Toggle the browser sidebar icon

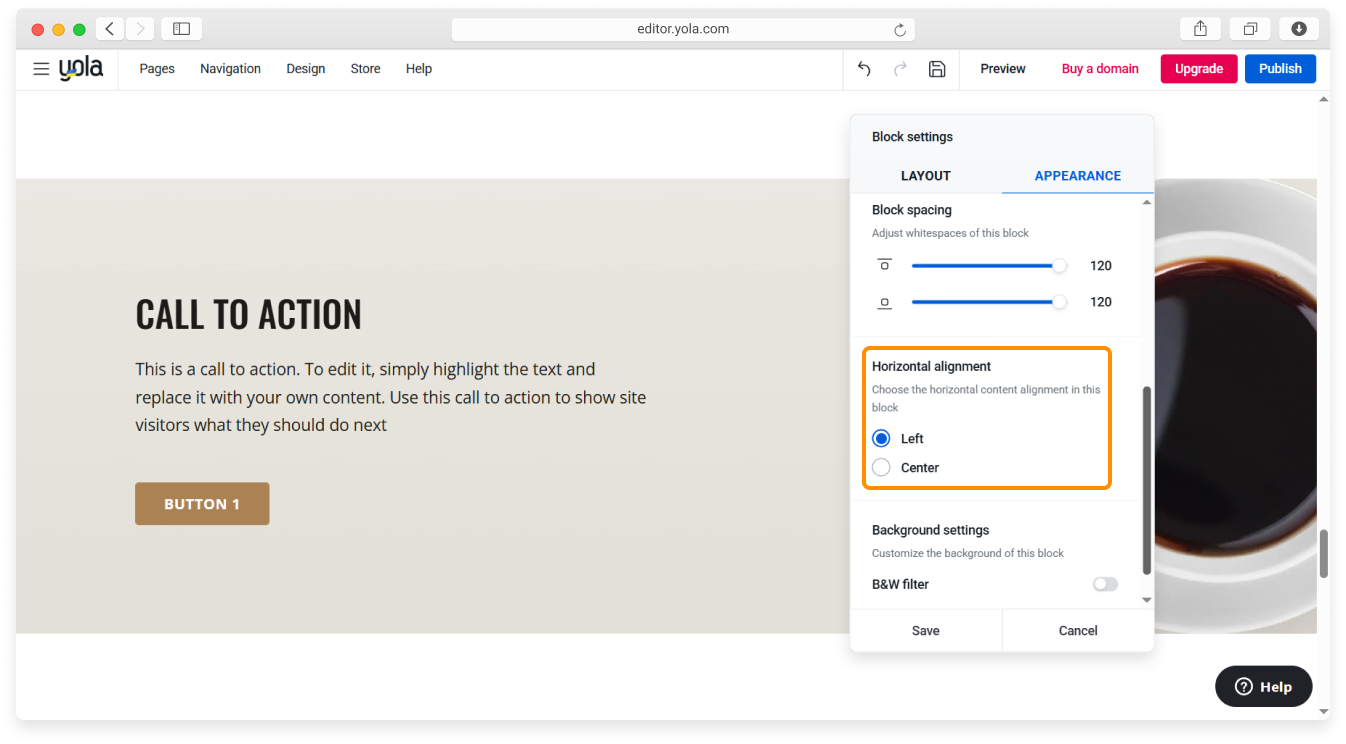coord(181,29)
